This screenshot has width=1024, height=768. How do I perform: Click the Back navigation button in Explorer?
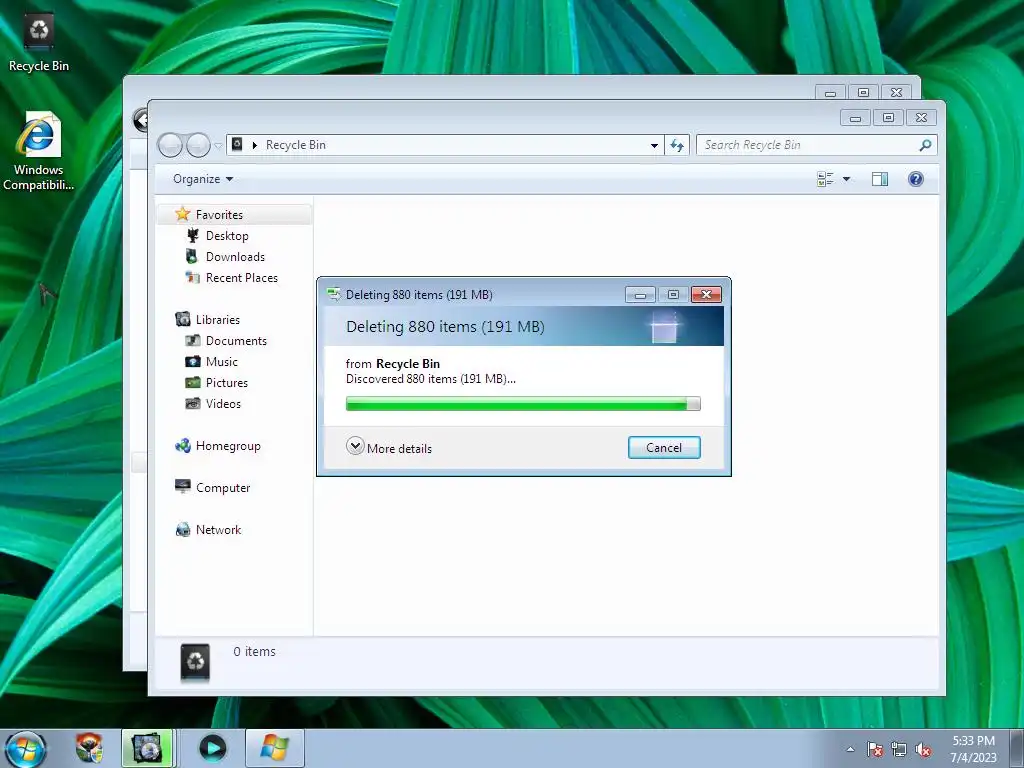(170, 145)
